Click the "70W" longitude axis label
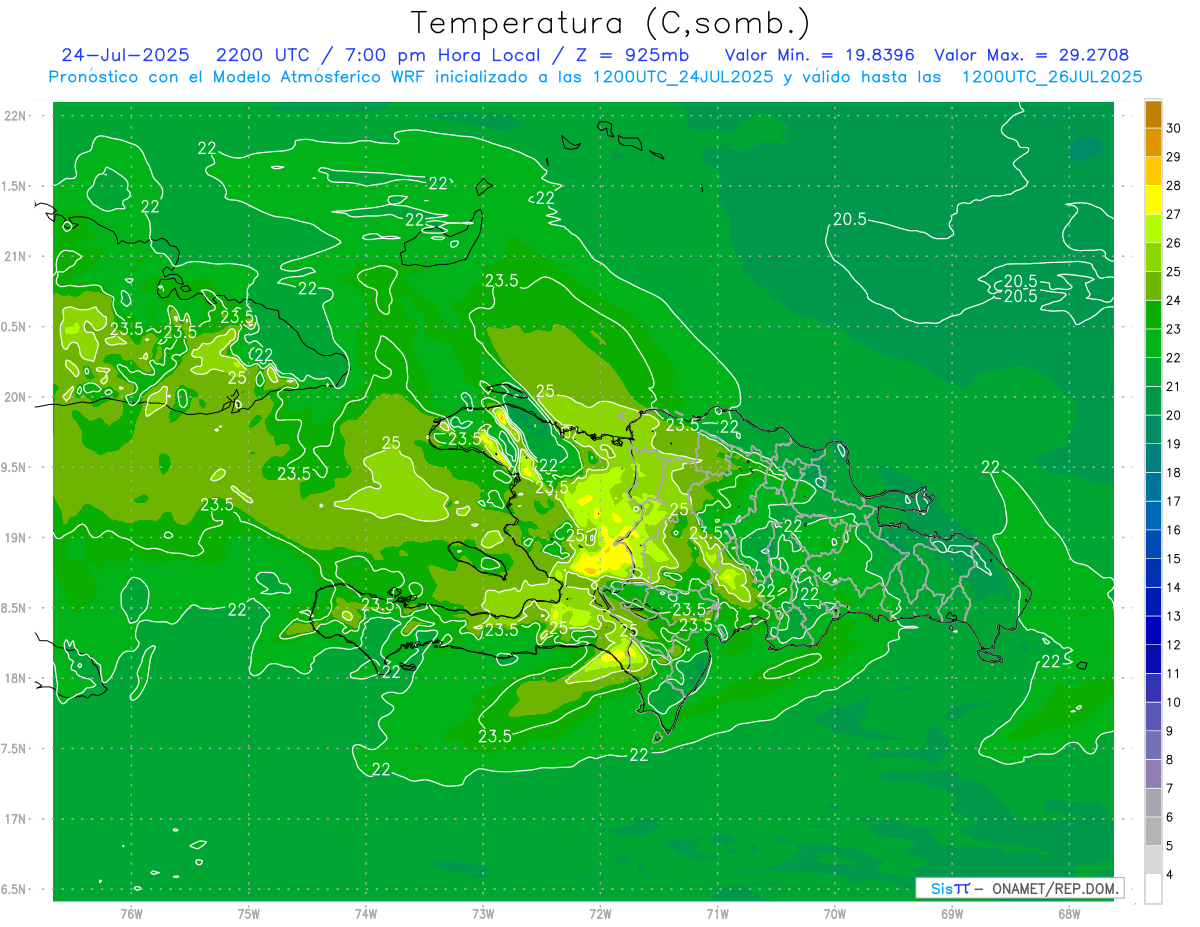 click(835, 914)
